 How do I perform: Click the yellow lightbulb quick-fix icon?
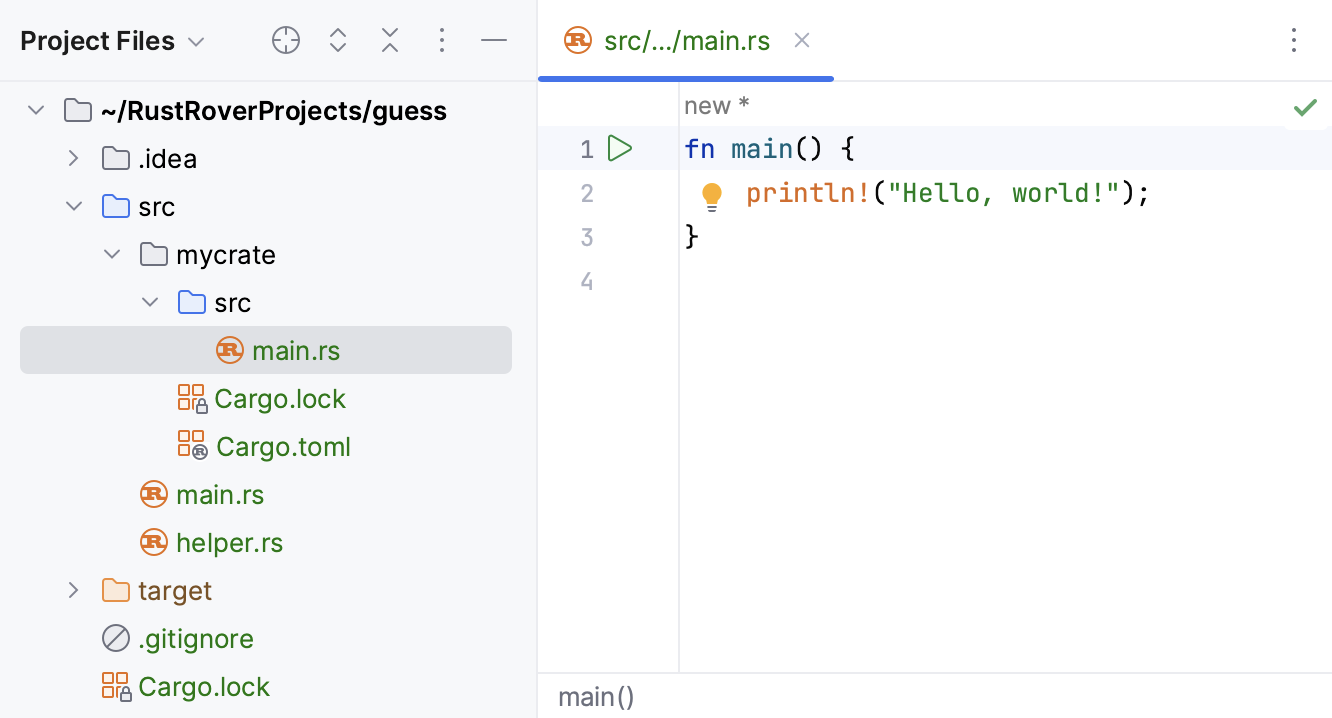click(712, 195)
